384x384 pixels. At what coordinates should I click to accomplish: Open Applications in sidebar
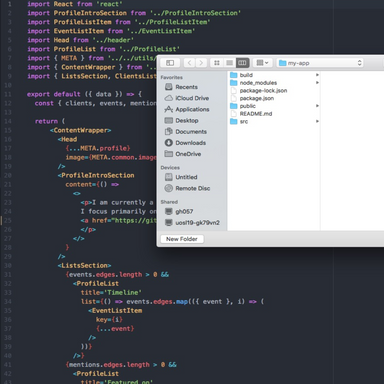(x=192, y=109)
